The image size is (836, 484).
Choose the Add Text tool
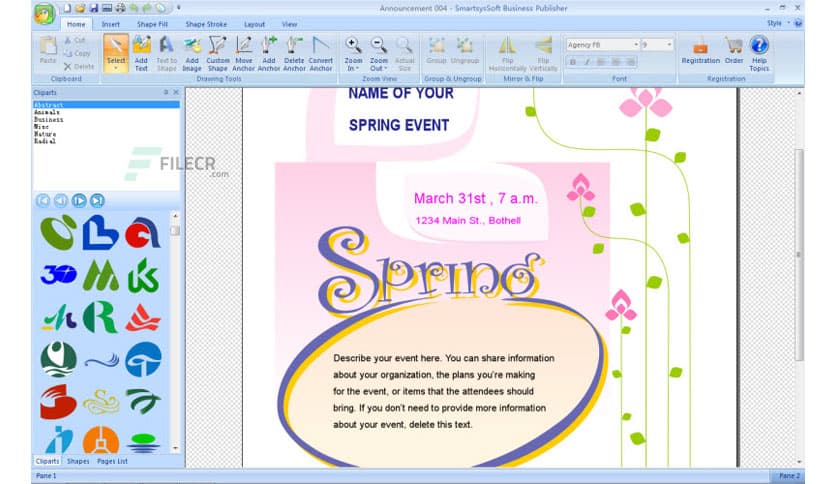coord(141,53)
